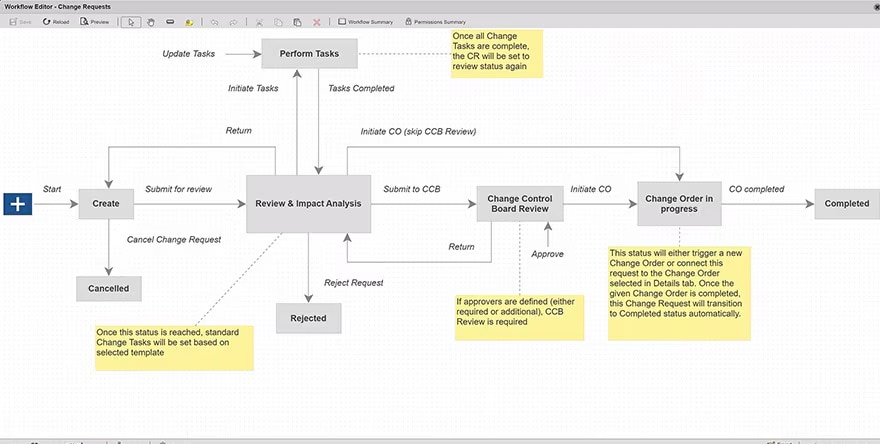Image resolution: width=880 pixels, height=444 pixels.
Task: Click the undo arrow icon
Action: coord(216,21)
